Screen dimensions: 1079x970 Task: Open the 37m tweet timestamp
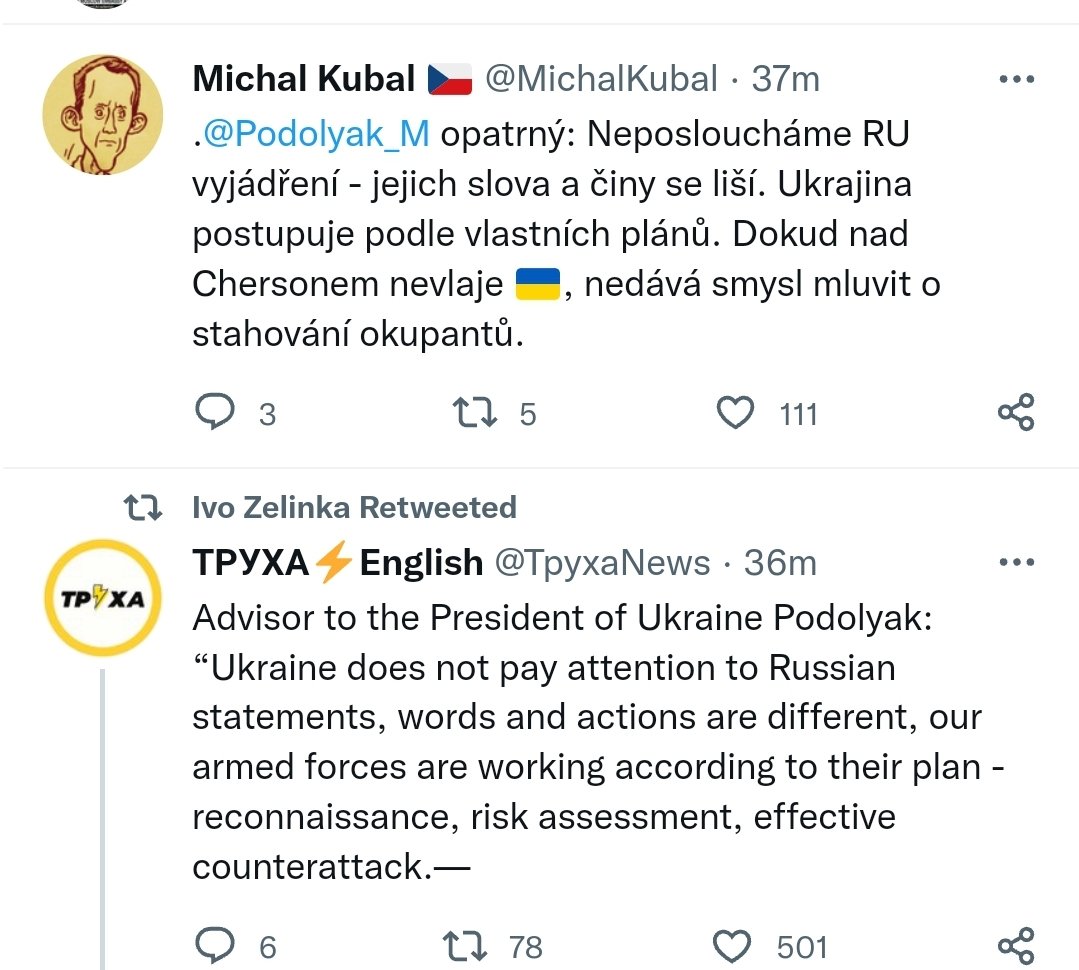(x=786, y=78)
